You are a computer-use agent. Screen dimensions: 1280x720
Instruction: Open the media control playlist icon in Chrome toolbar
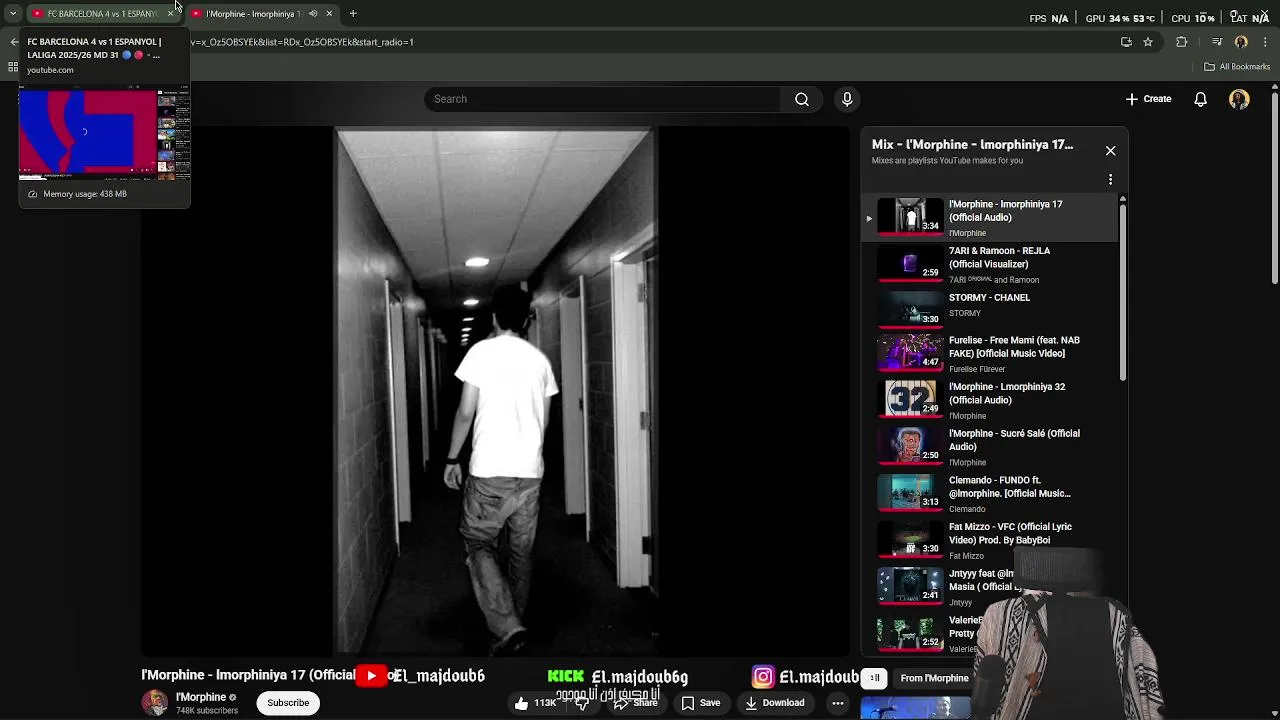[x=1217, y=42]
